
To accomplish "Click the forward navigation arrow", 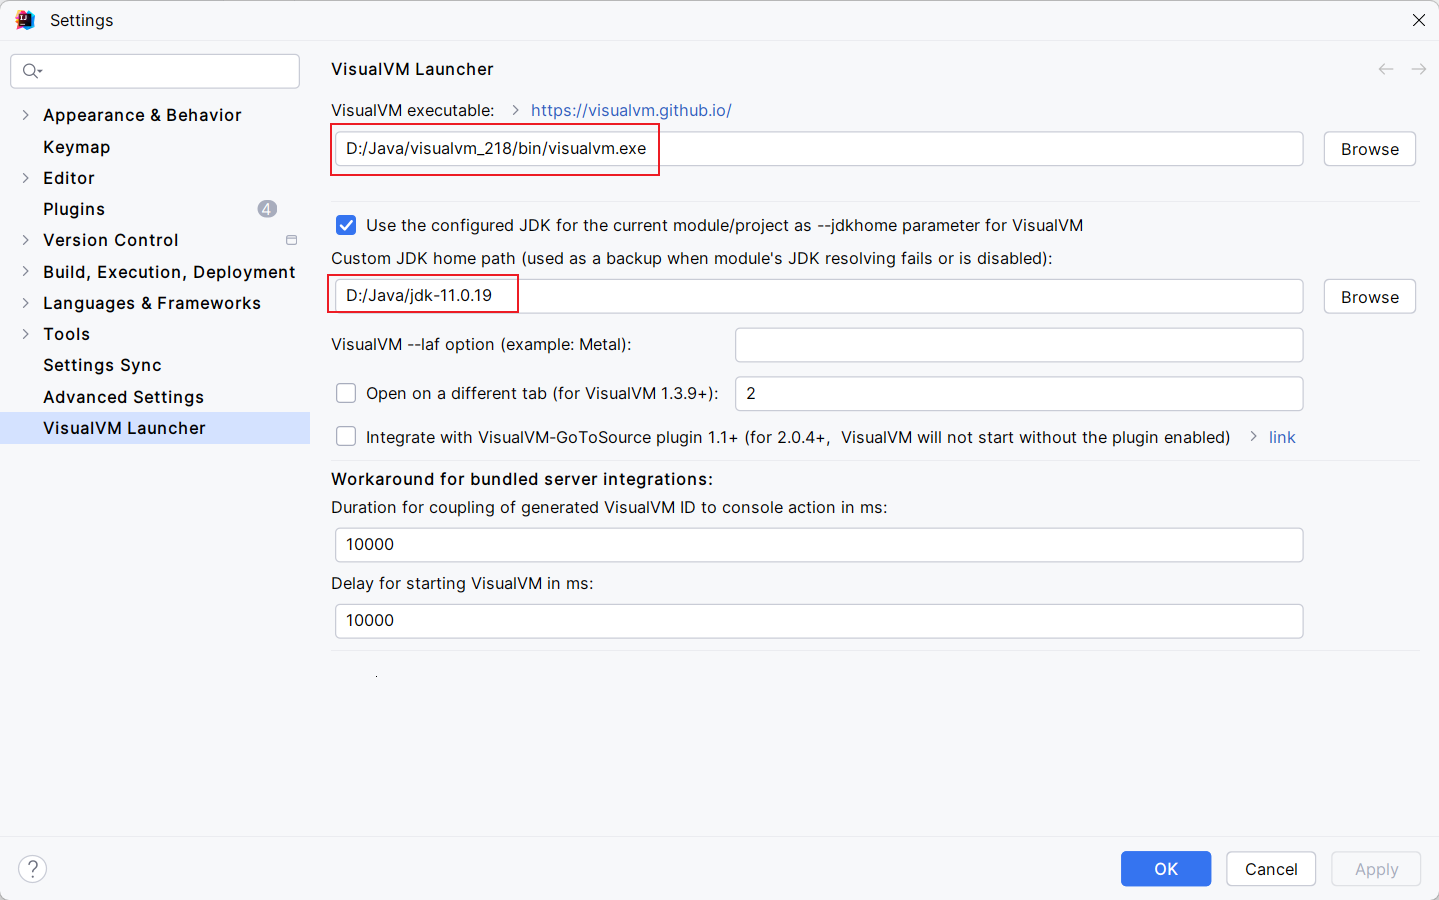I will (x=1418, y=69).
